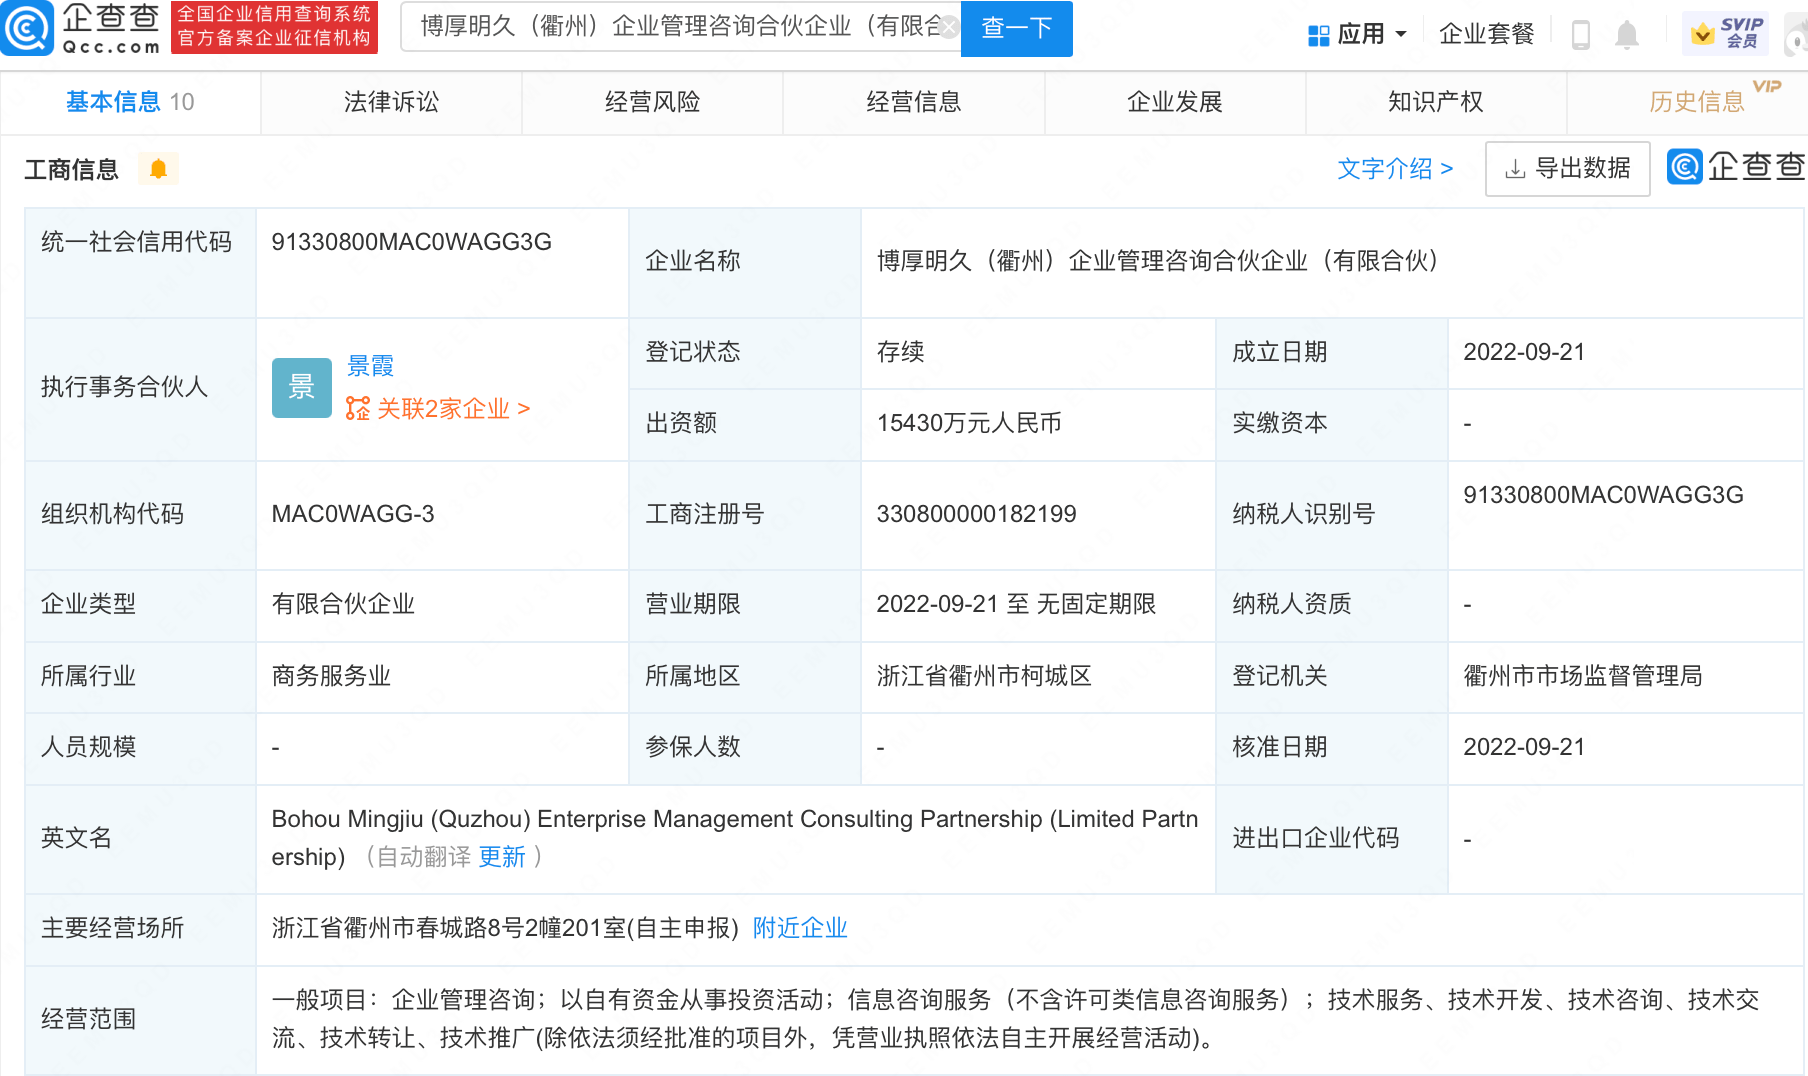Screen dimensions: 1808x1076
Task: Open the 附近企业 nearby companies link
Action: (800, 928)
